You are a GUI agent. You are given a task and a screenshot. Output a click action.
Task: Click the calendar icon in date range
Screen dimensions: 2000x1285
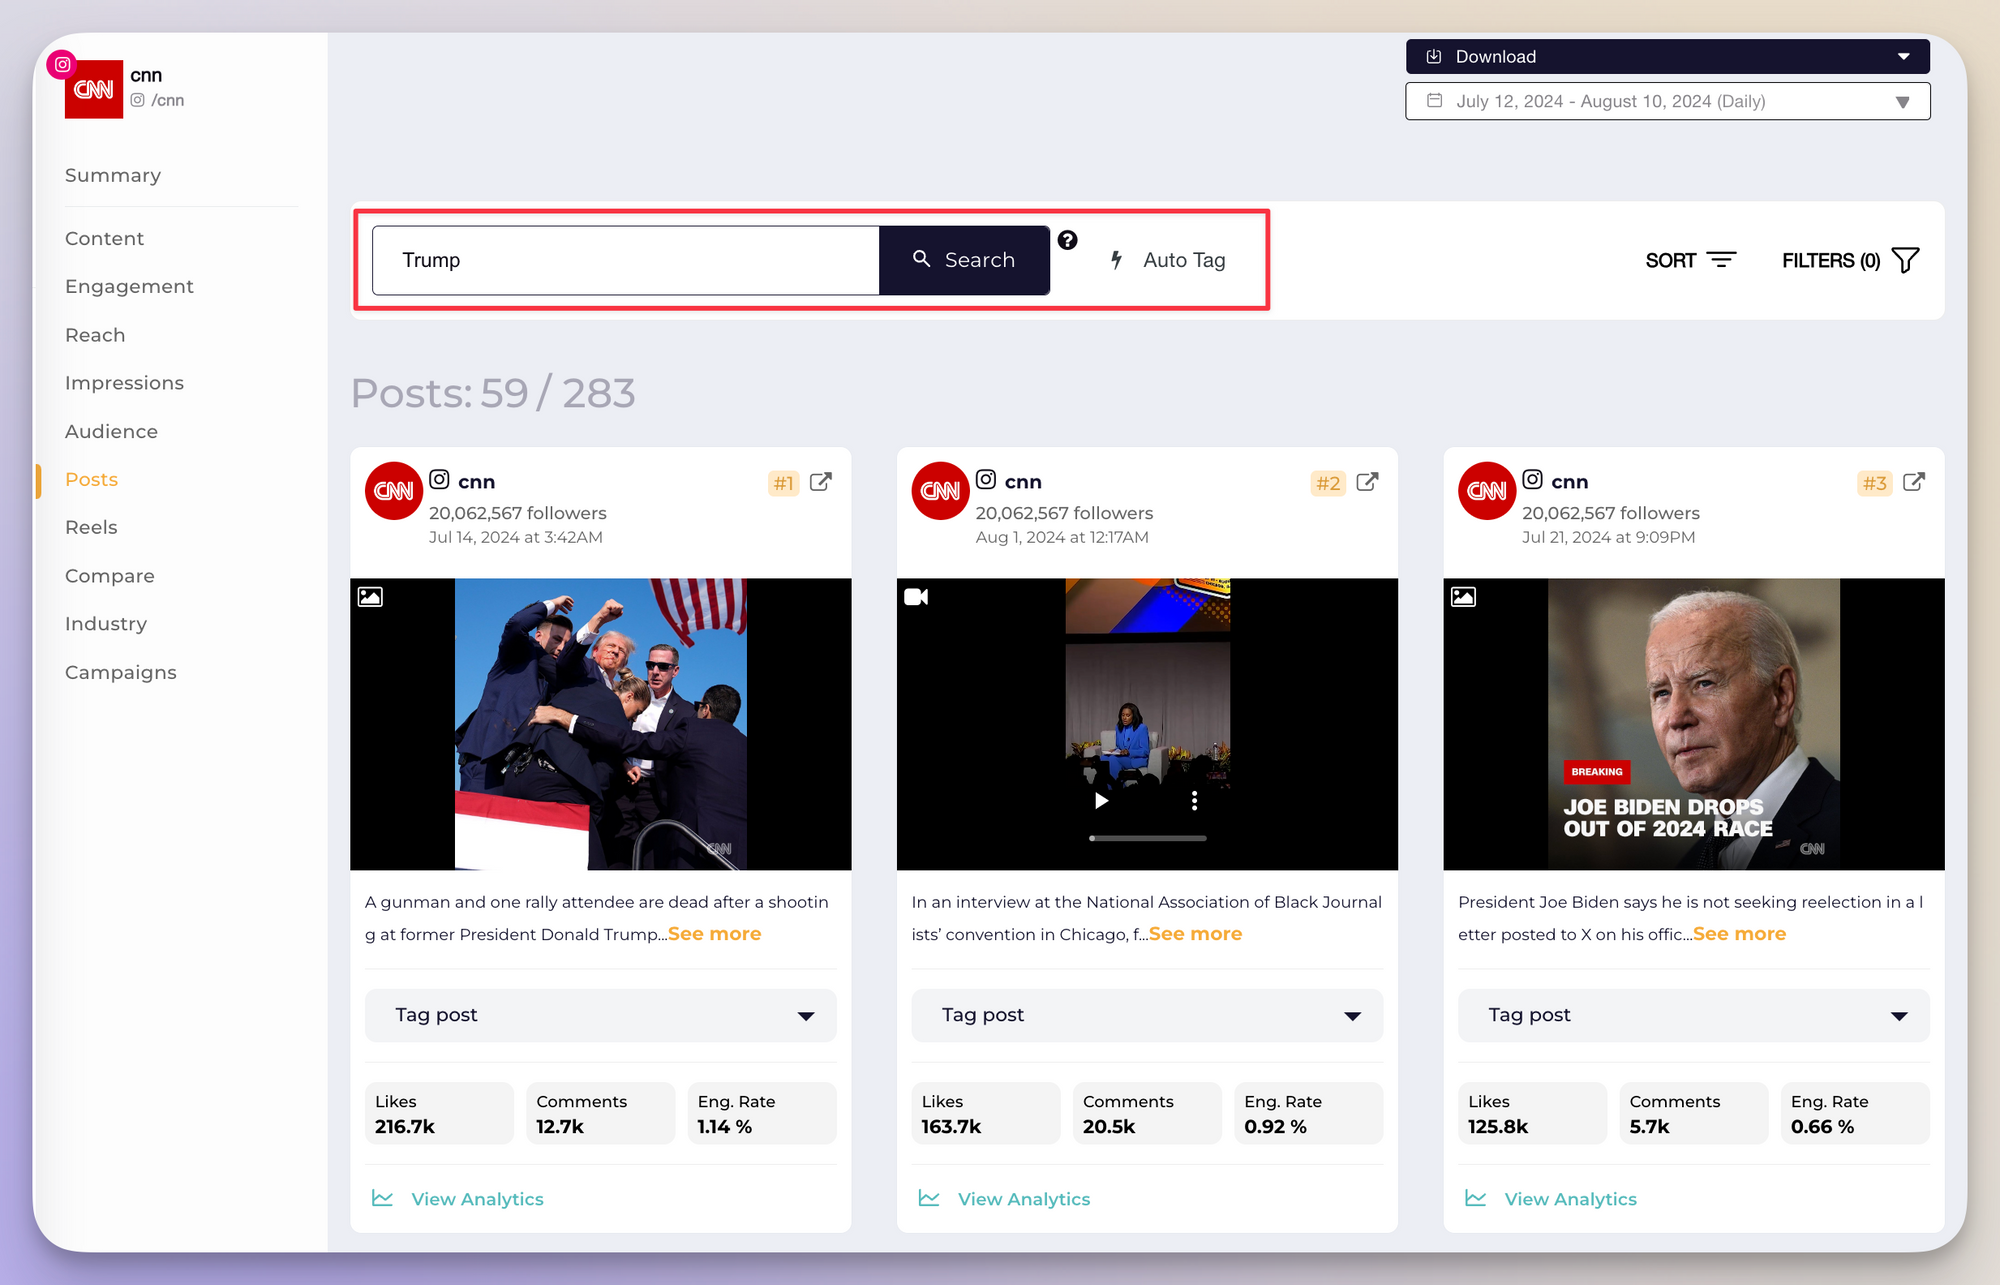tap(1434, 101)
